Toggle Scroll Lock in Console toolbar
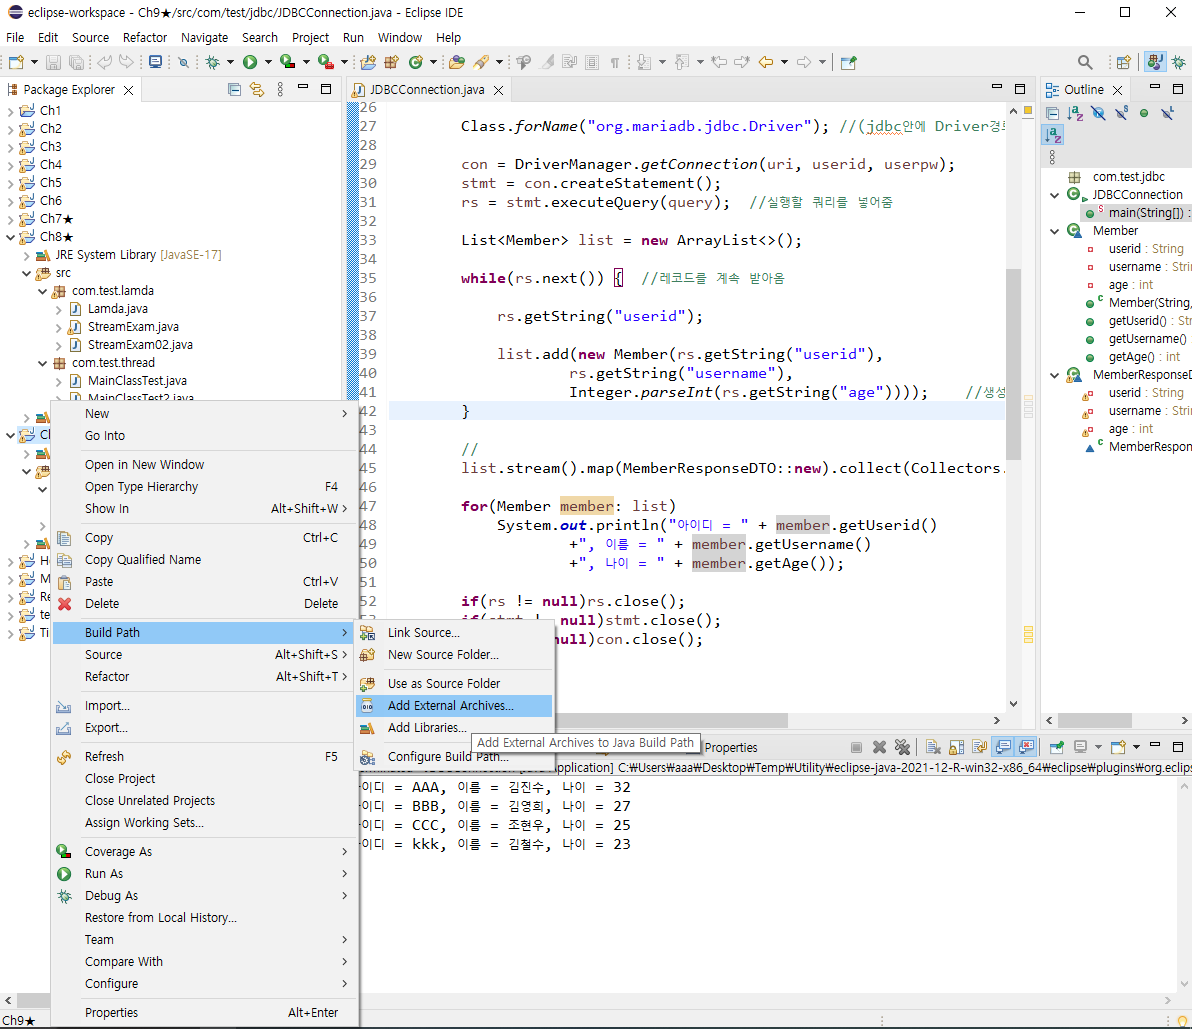This screenshot has height=1029, width=1192. coord(956,747)
